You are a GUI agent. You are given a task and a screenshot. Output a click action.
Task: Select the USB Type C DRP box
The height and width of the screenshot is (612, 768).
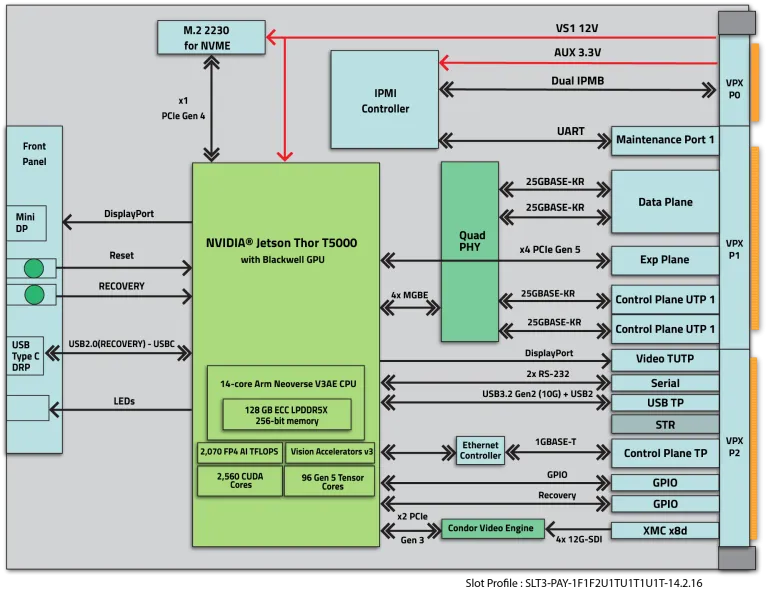click(25, 356)
